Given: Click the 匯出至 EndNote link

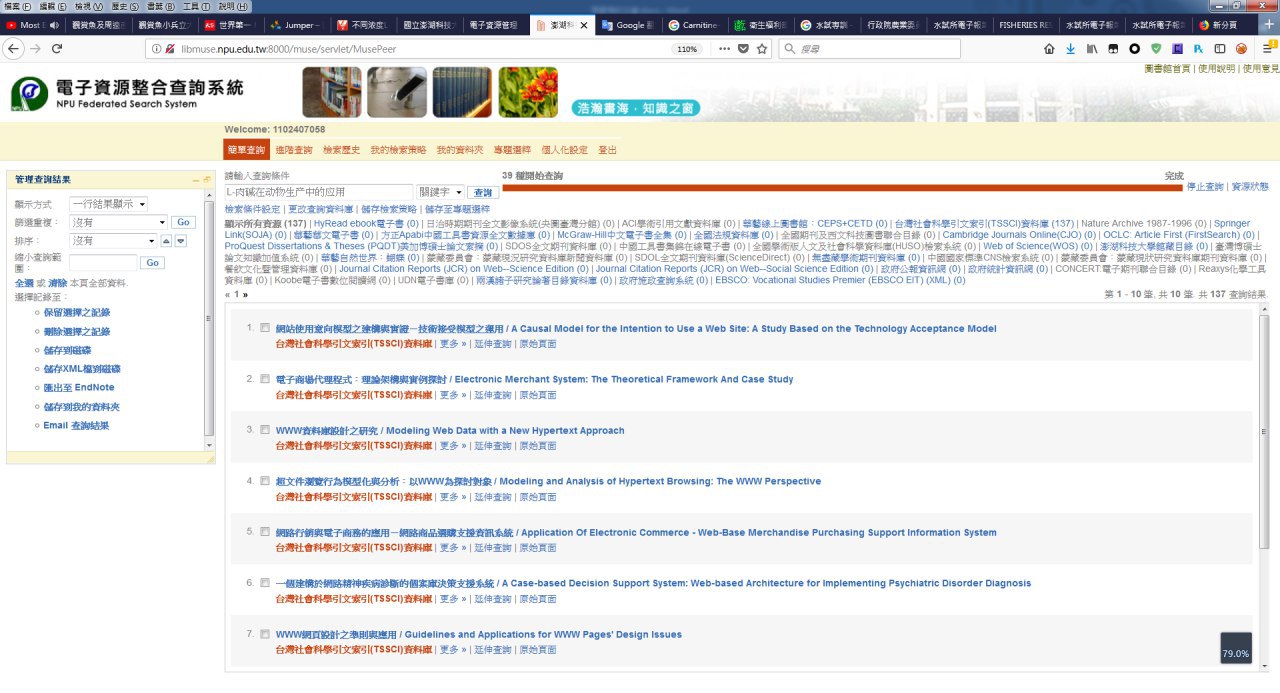Looking at the screenshot, I should pos(79,387).
